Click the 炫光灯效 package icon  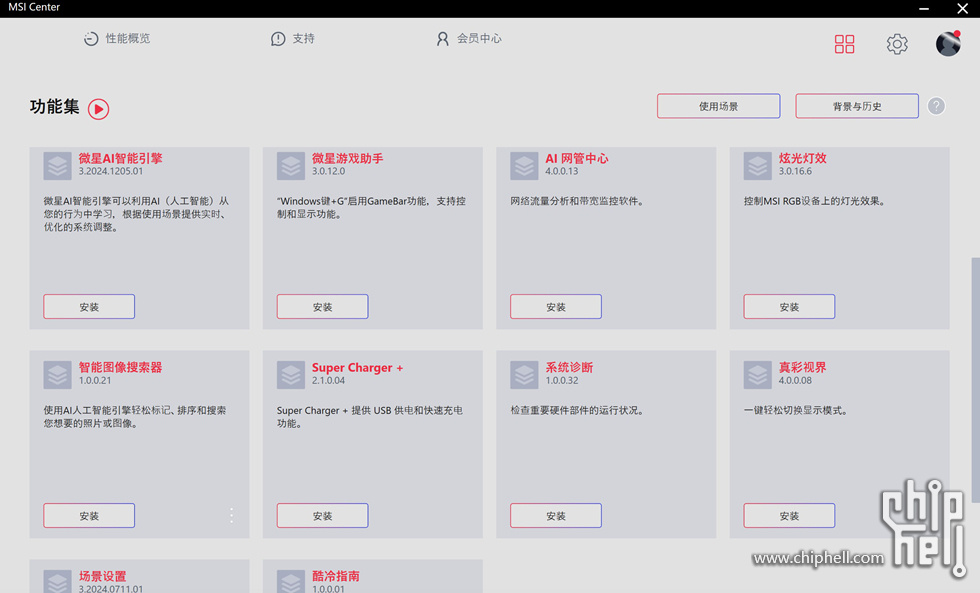758,166
